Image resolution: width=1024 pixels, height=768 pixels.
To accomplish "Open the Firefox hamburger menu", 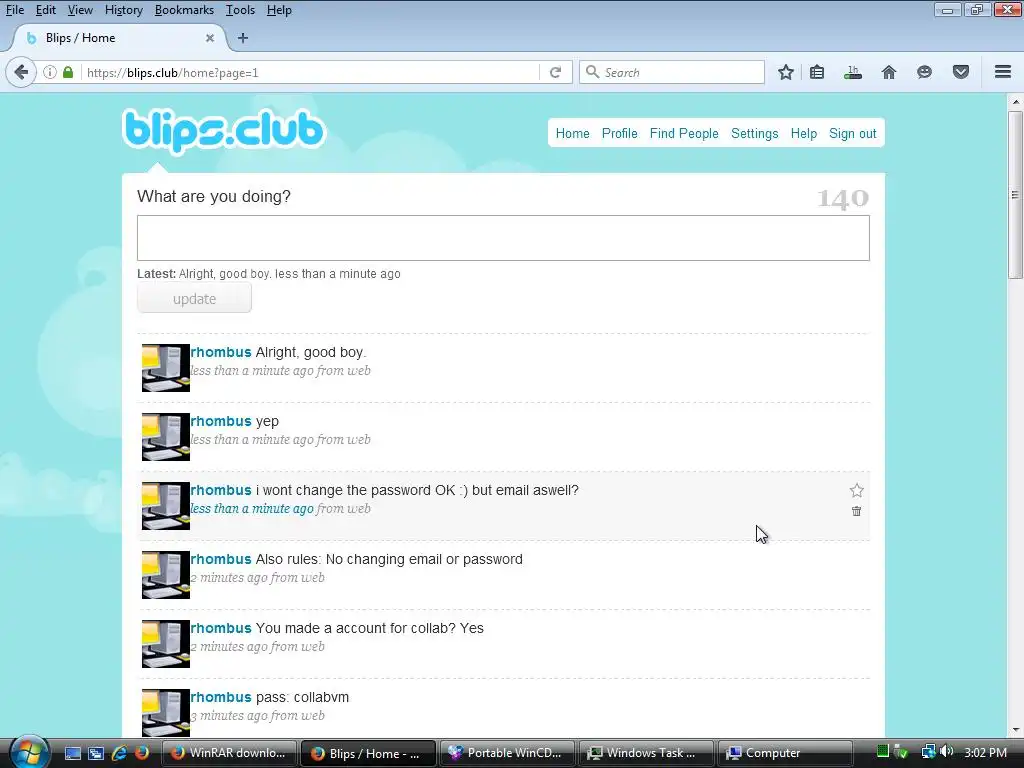I will (x=1003, y=72).
